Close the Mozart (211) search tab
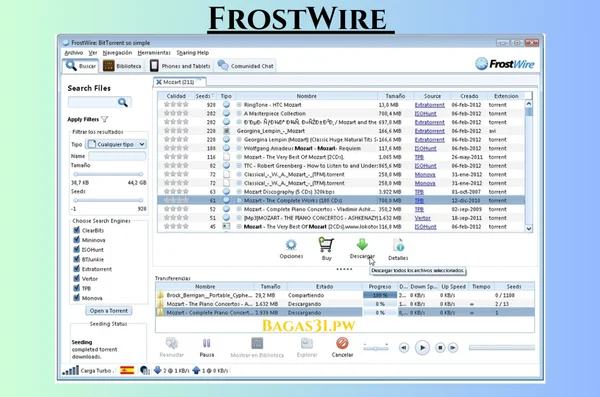Image resolution: width=600 pixels, height=397 pixels. coord(159,82)
